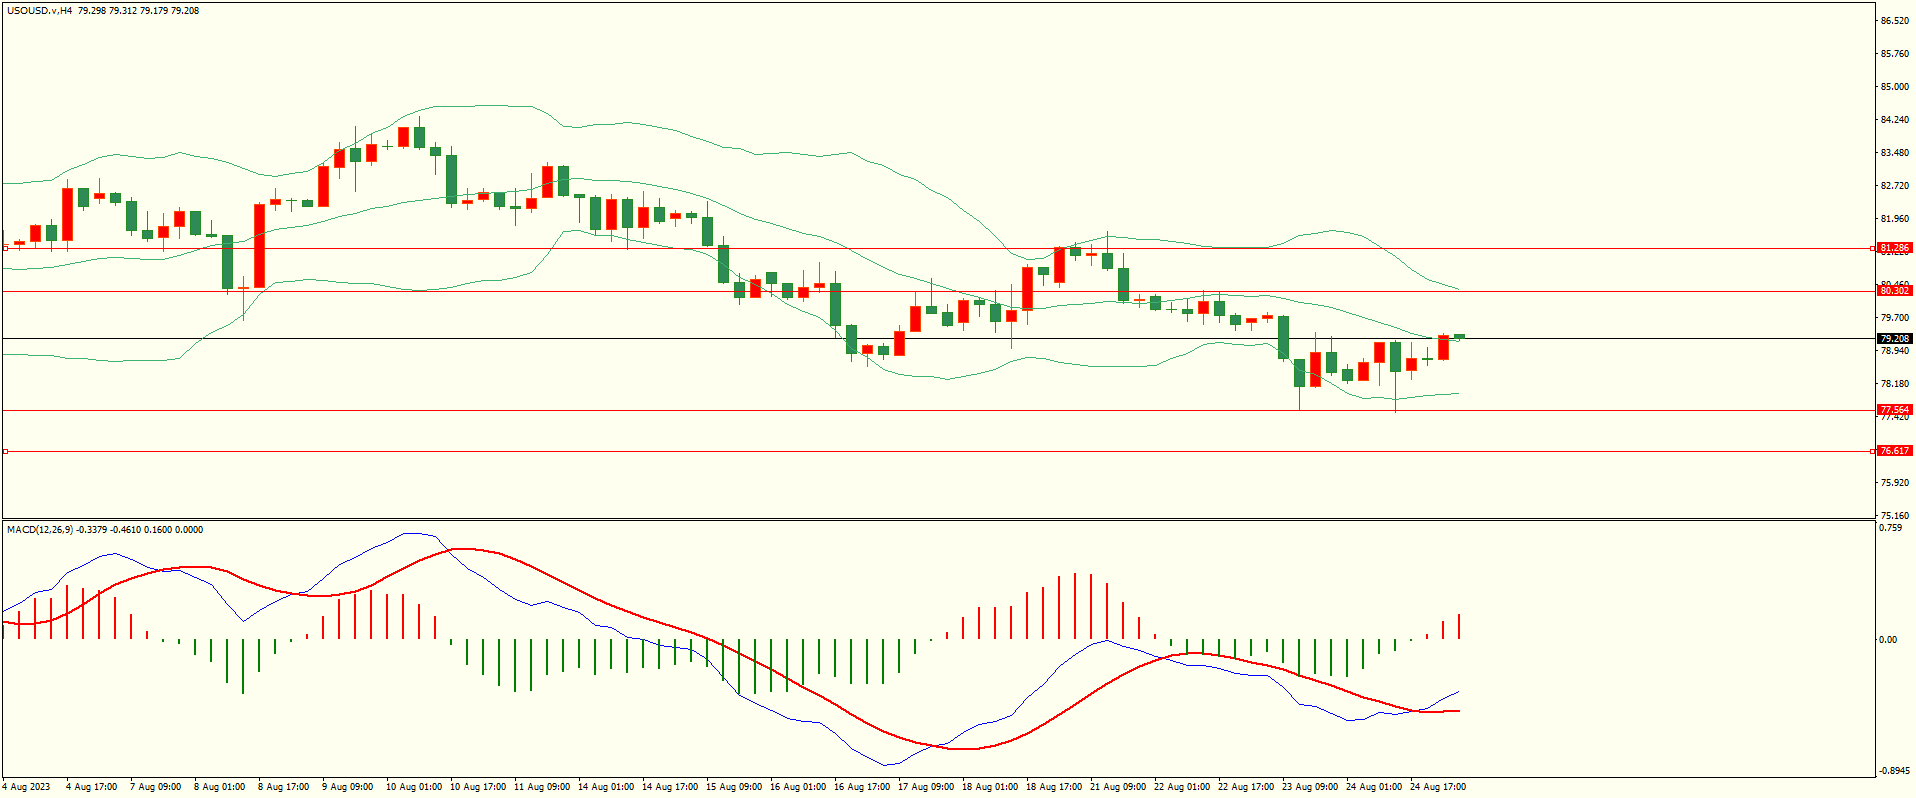Click the last red MACD histogram bar

pos(1459,626)
